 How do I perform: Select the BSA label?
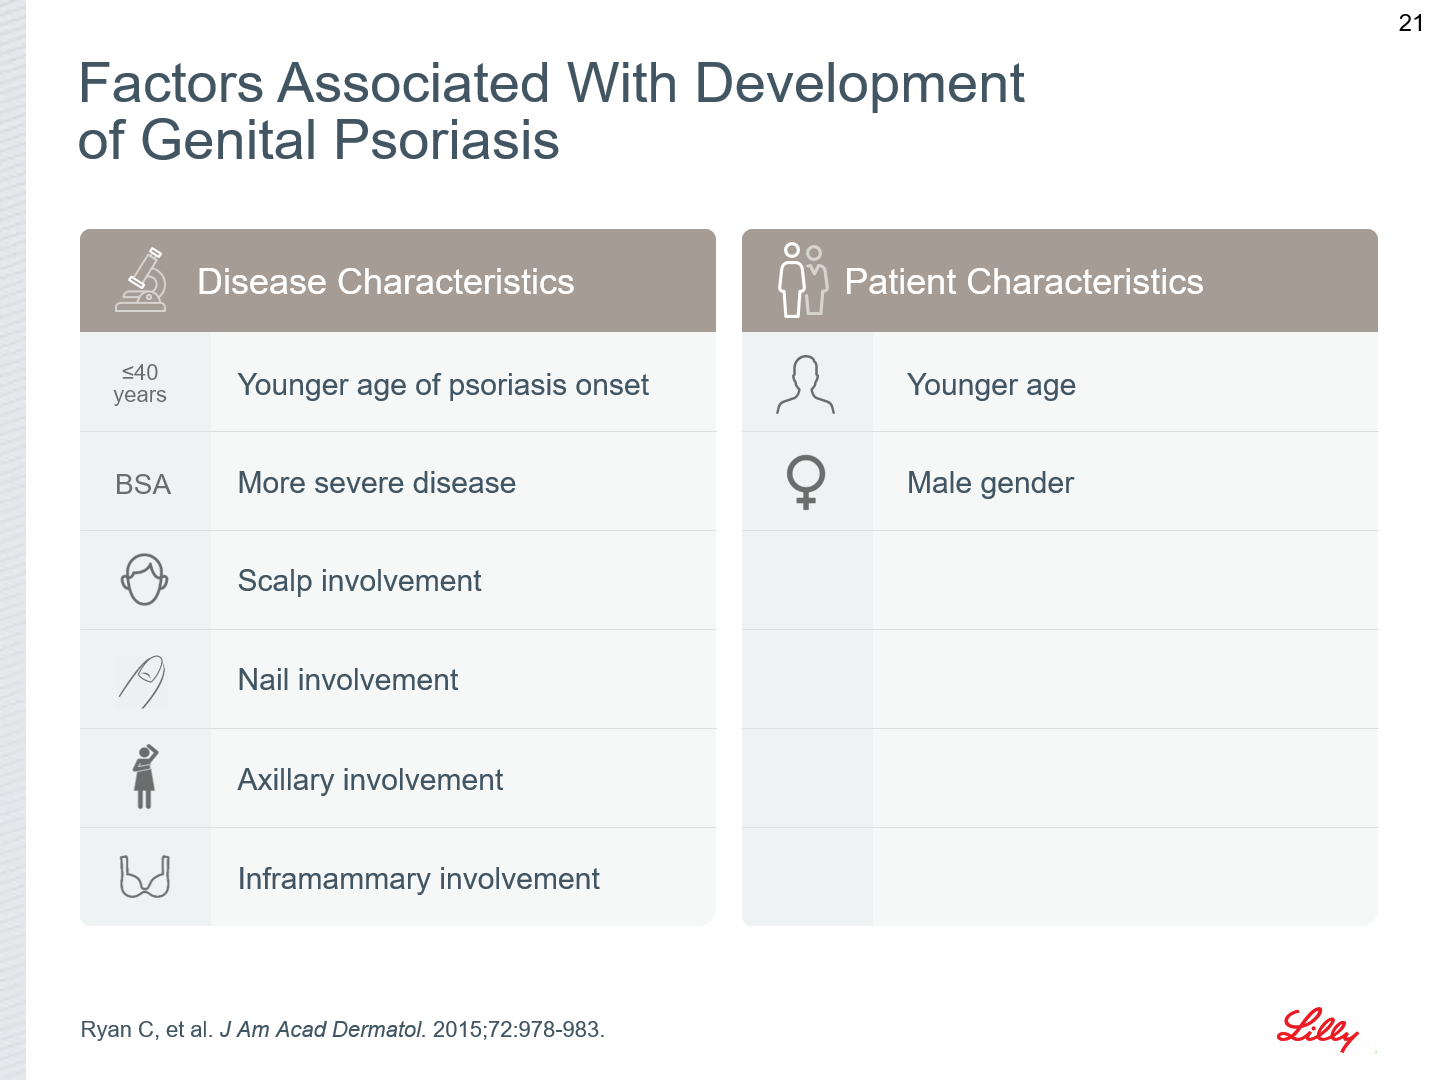(x=143, y=485)
